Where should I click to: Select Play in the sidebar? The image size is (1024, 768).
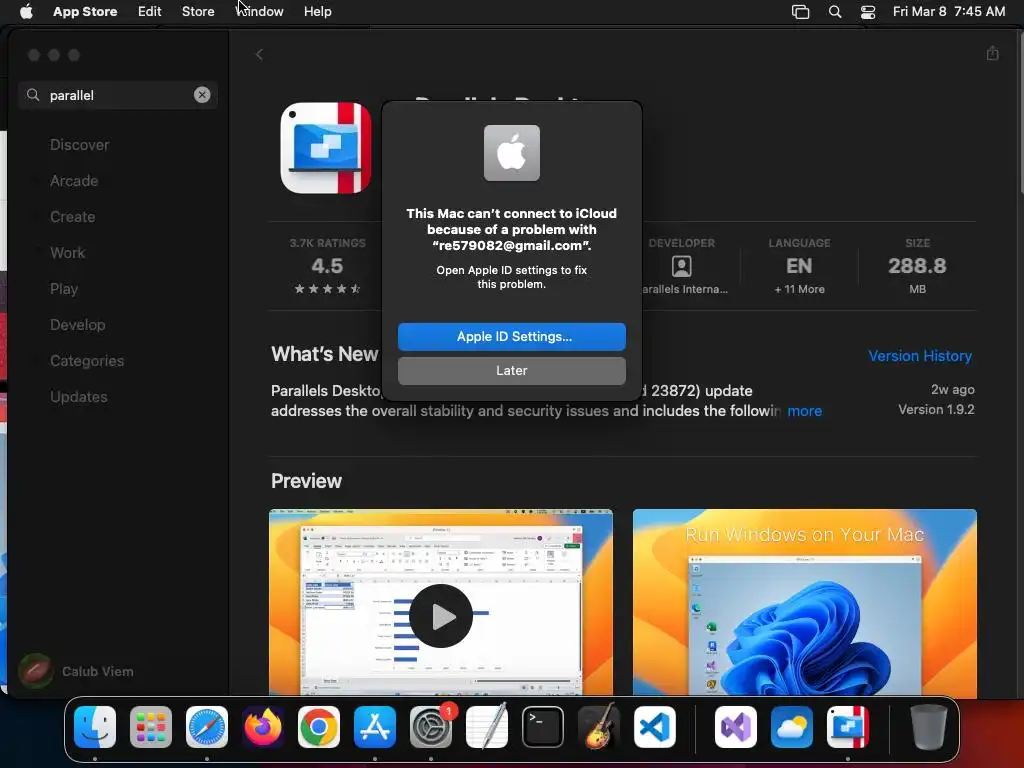64,289
